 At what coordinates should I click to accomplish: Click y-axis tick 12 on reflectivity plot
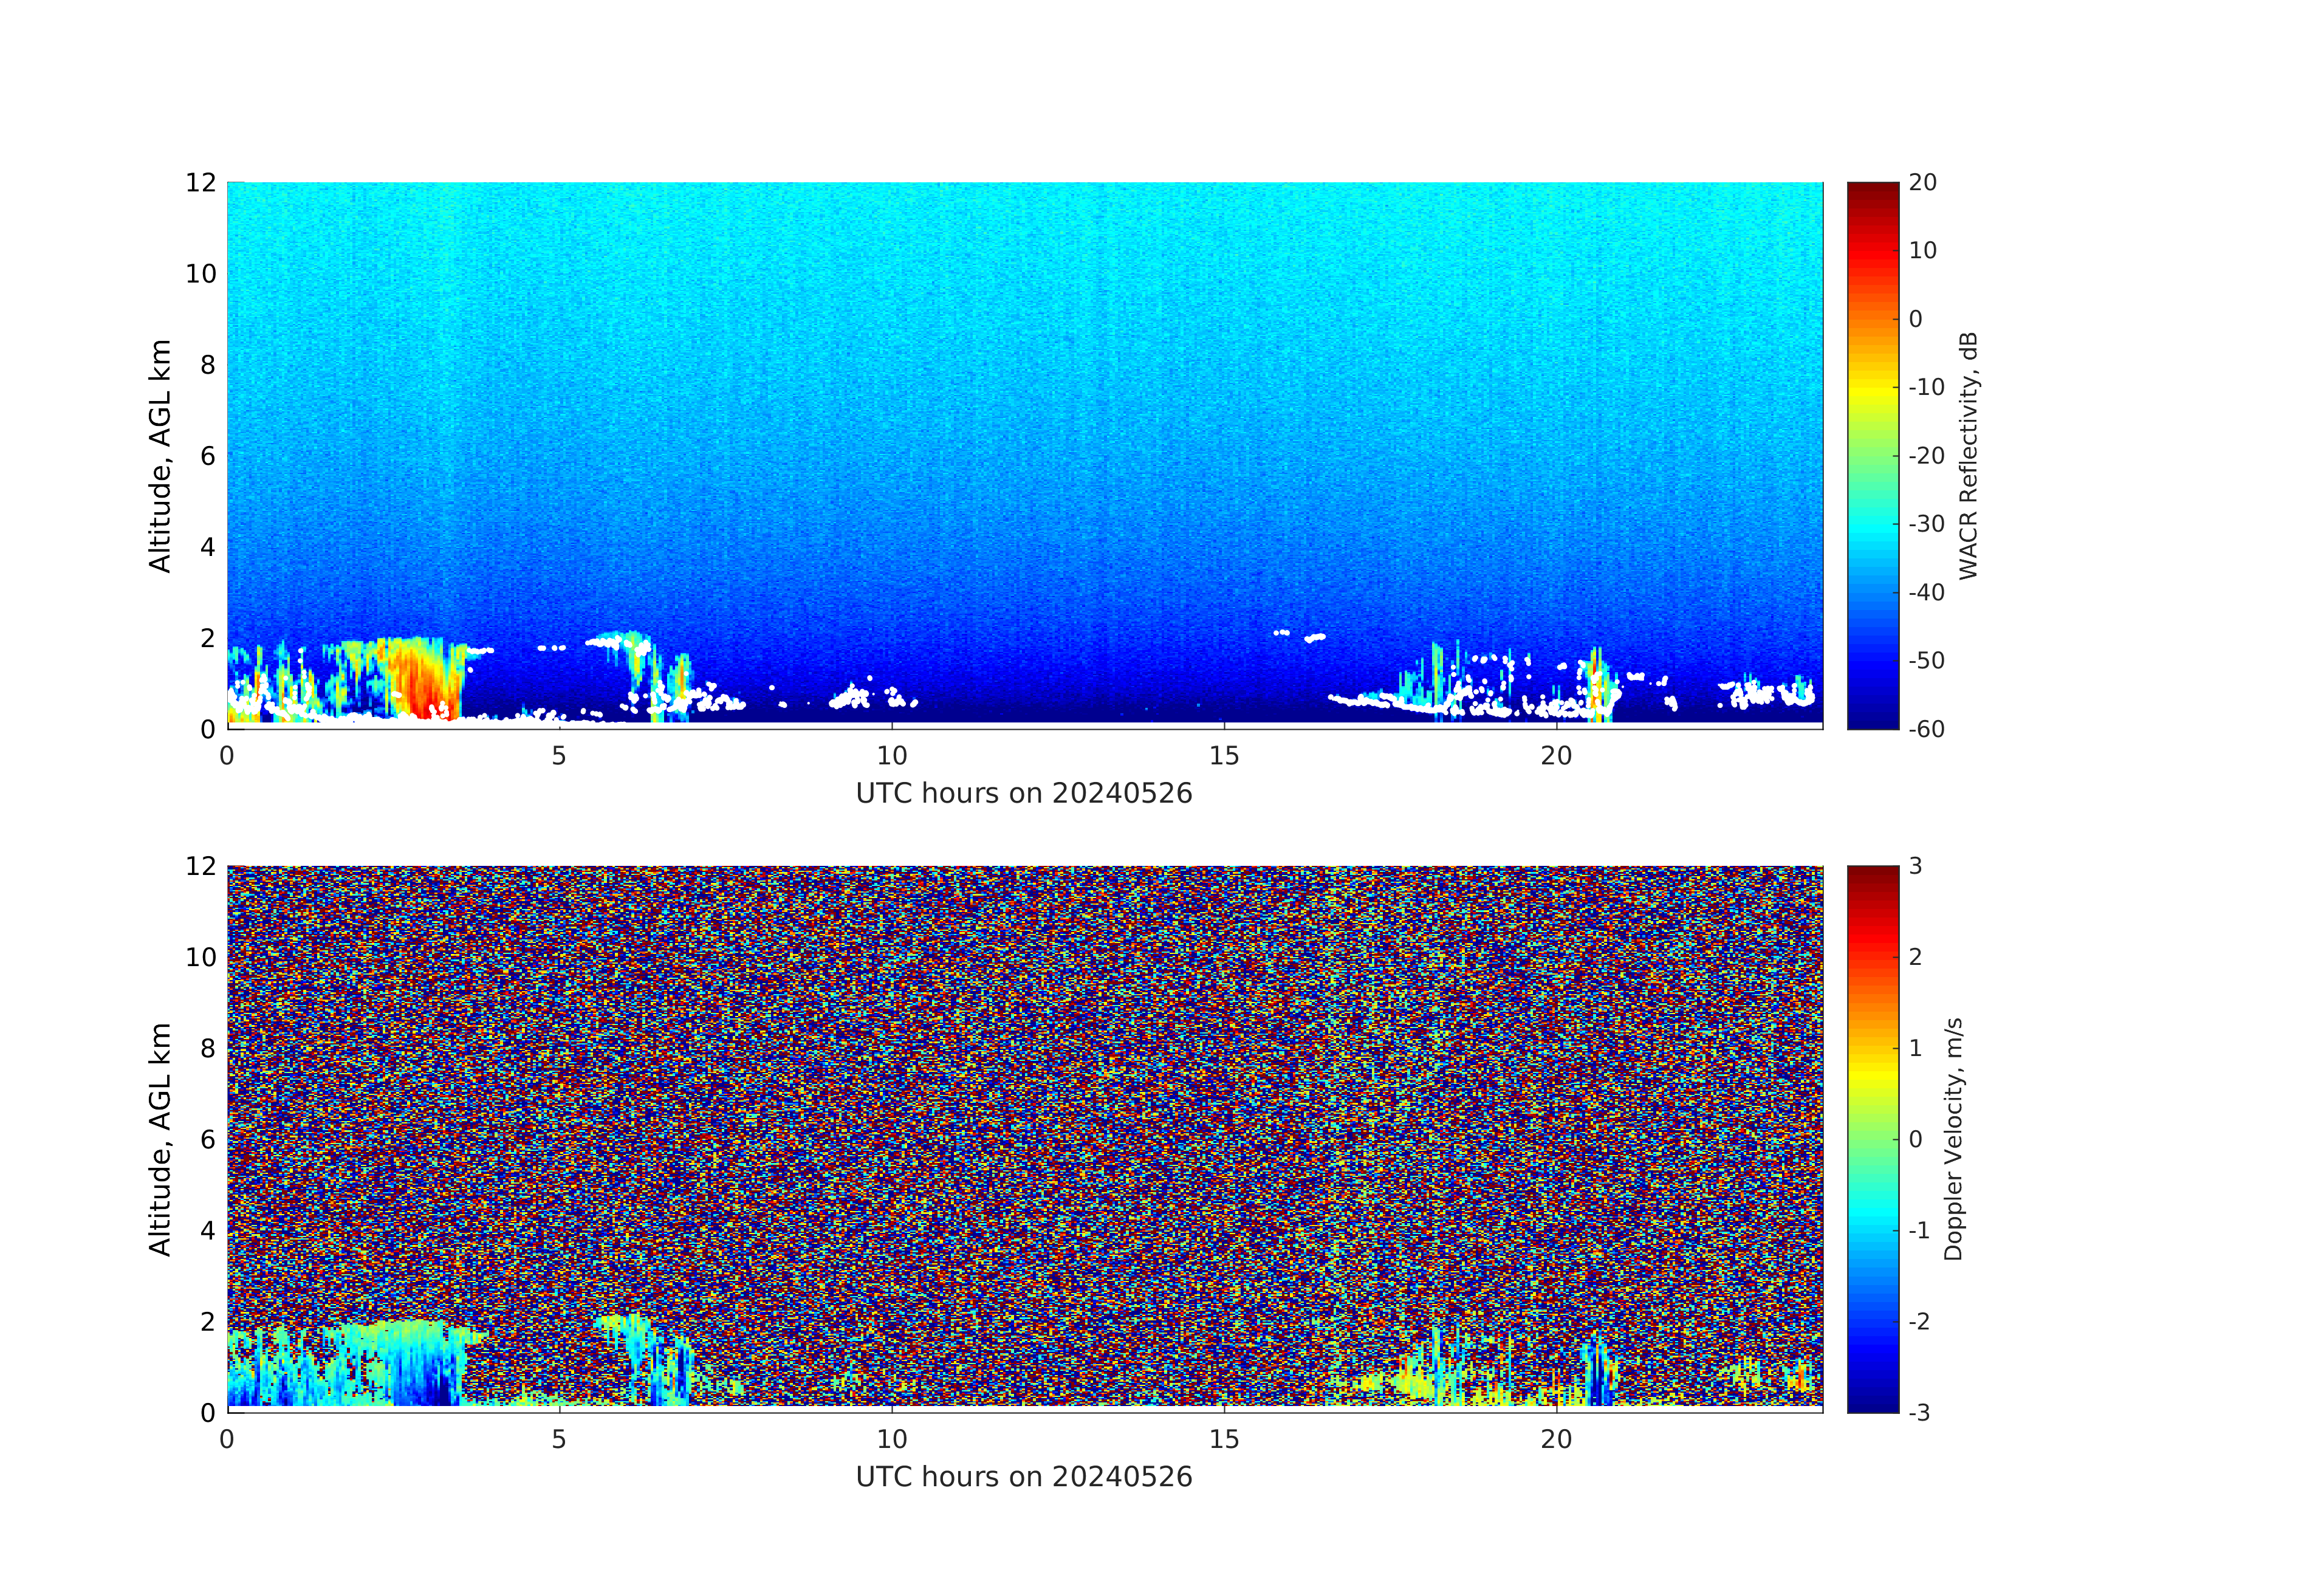200,183
